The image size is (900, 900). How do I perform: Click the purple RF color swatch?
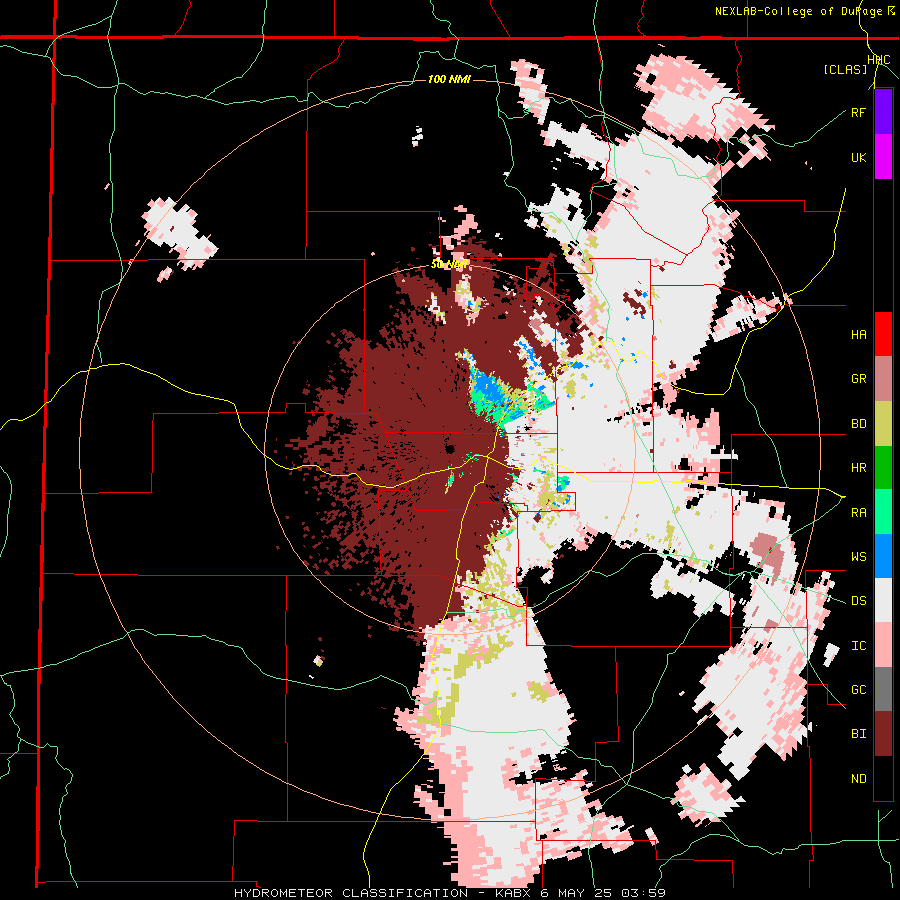click(883, 112)
